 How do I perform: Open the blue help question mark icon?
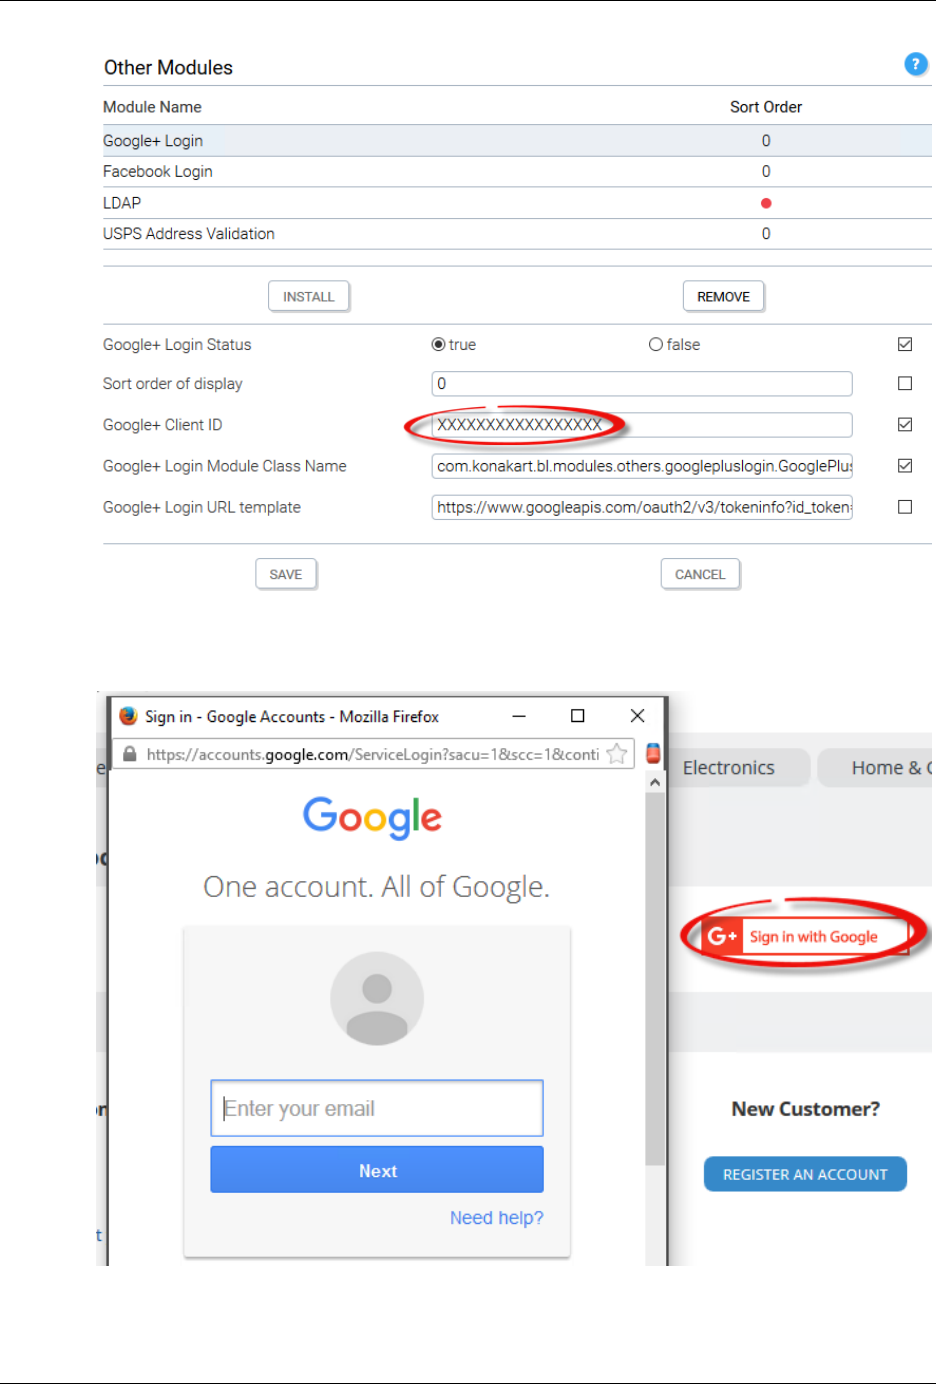915,64
